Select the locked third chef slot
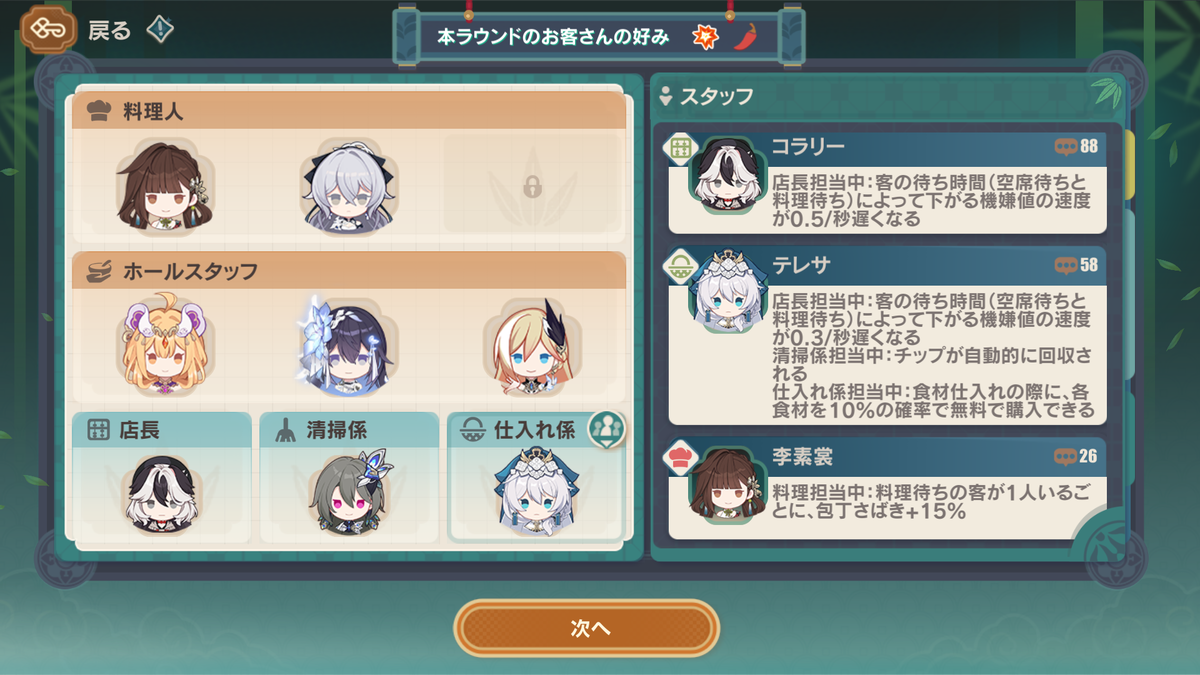1200x675 pixels. coord(532,186)
